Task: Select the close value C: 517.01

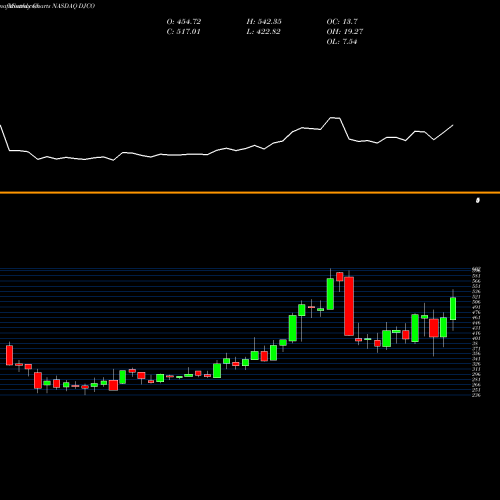Action: point(184,32)
